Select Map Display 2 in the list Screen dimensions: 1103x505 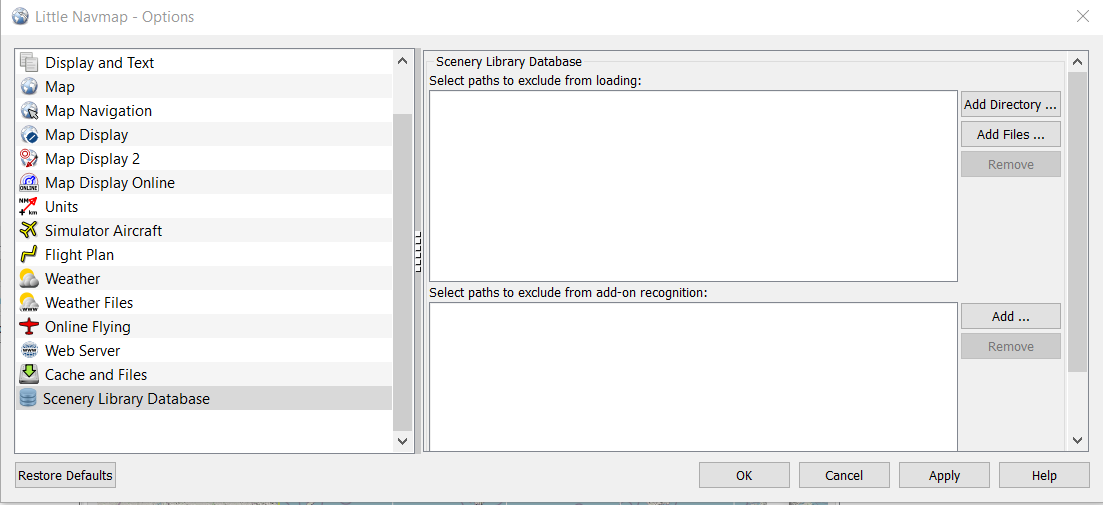click(x=203, y=158)
